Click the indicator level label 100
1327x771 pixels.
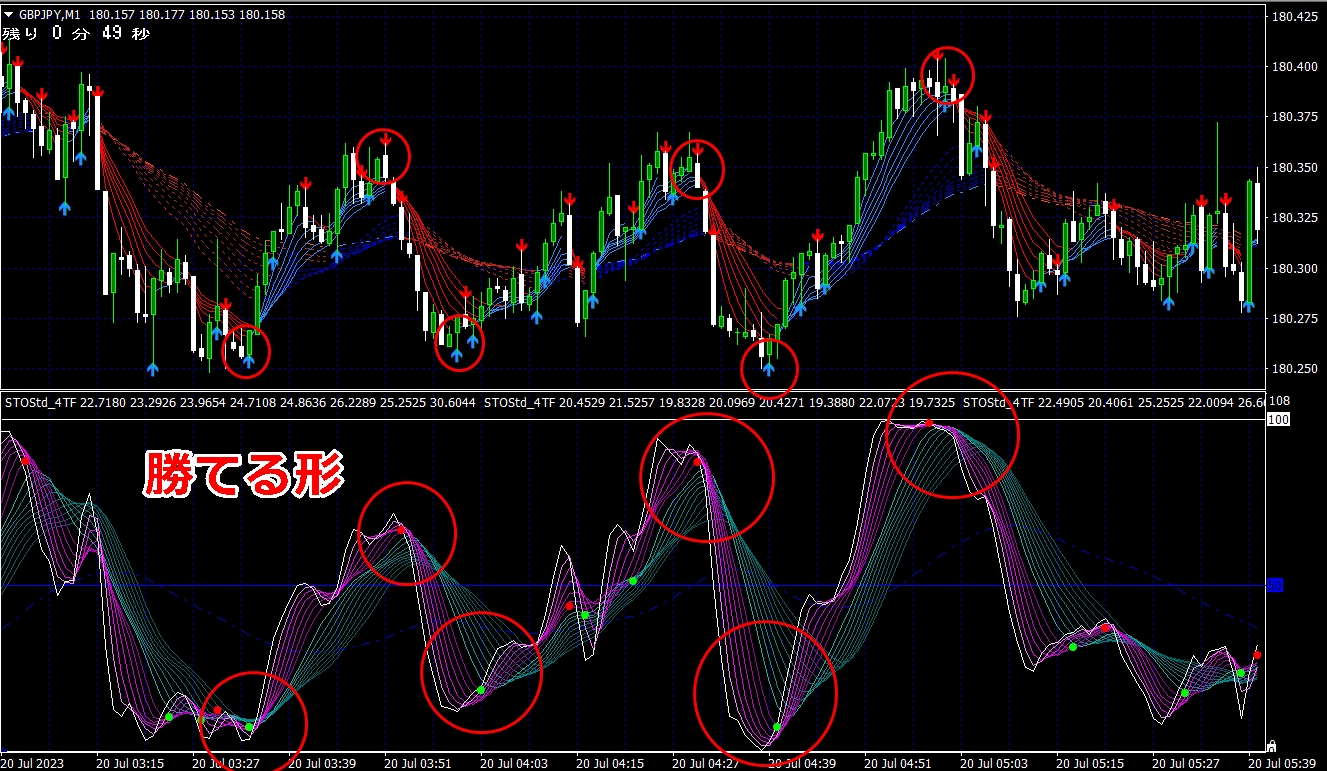[1278, 420]
